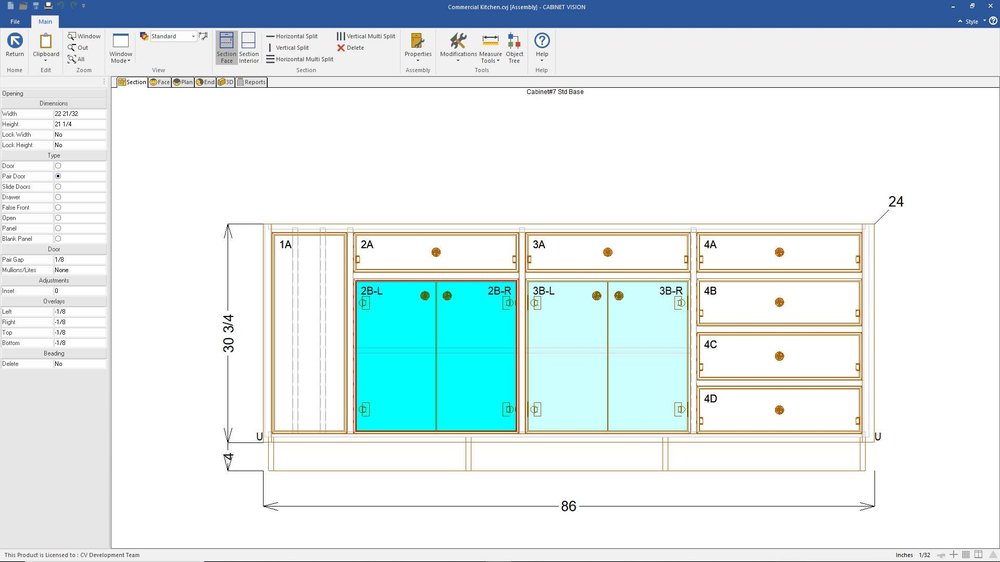Image resolution: width=1000 pixels, height=562 pixels.
Task: Switch to the Face view tab
Action: pyautogui.click(x=159, y=82)
